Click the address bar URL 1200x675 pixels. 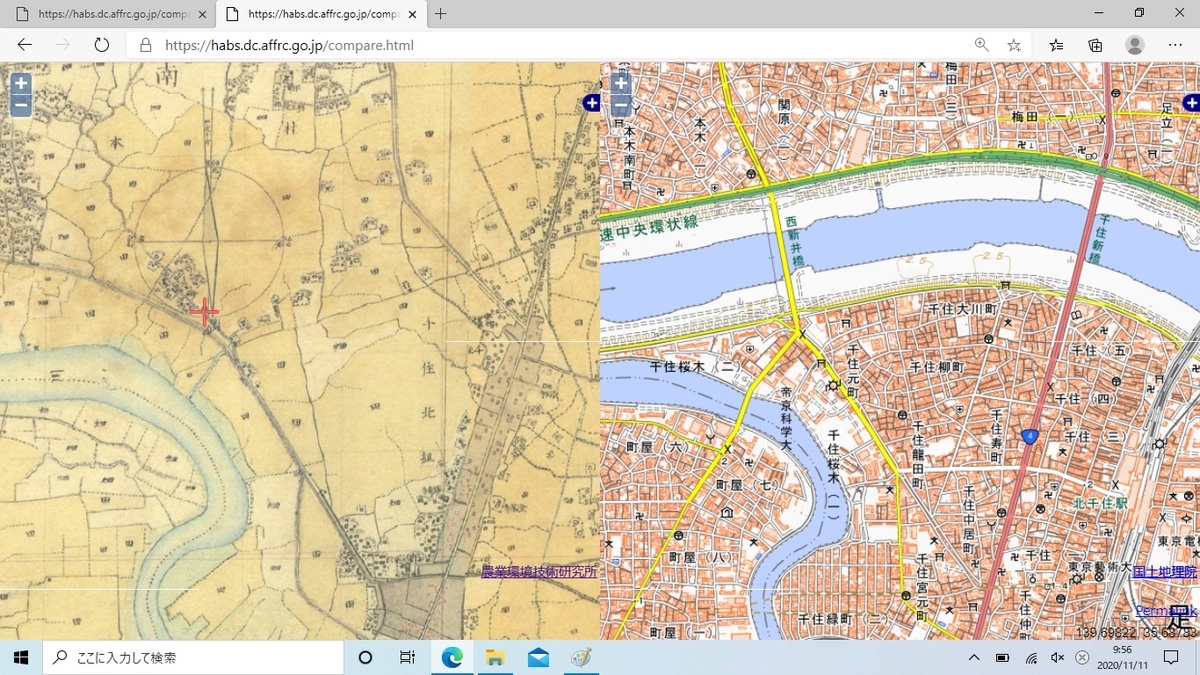289,45
